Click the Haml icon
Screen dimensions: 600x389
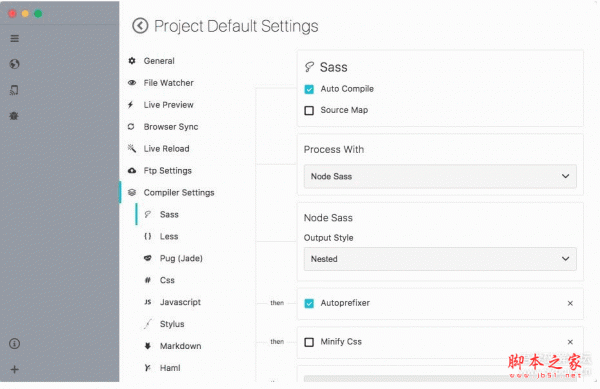point(148,368)
